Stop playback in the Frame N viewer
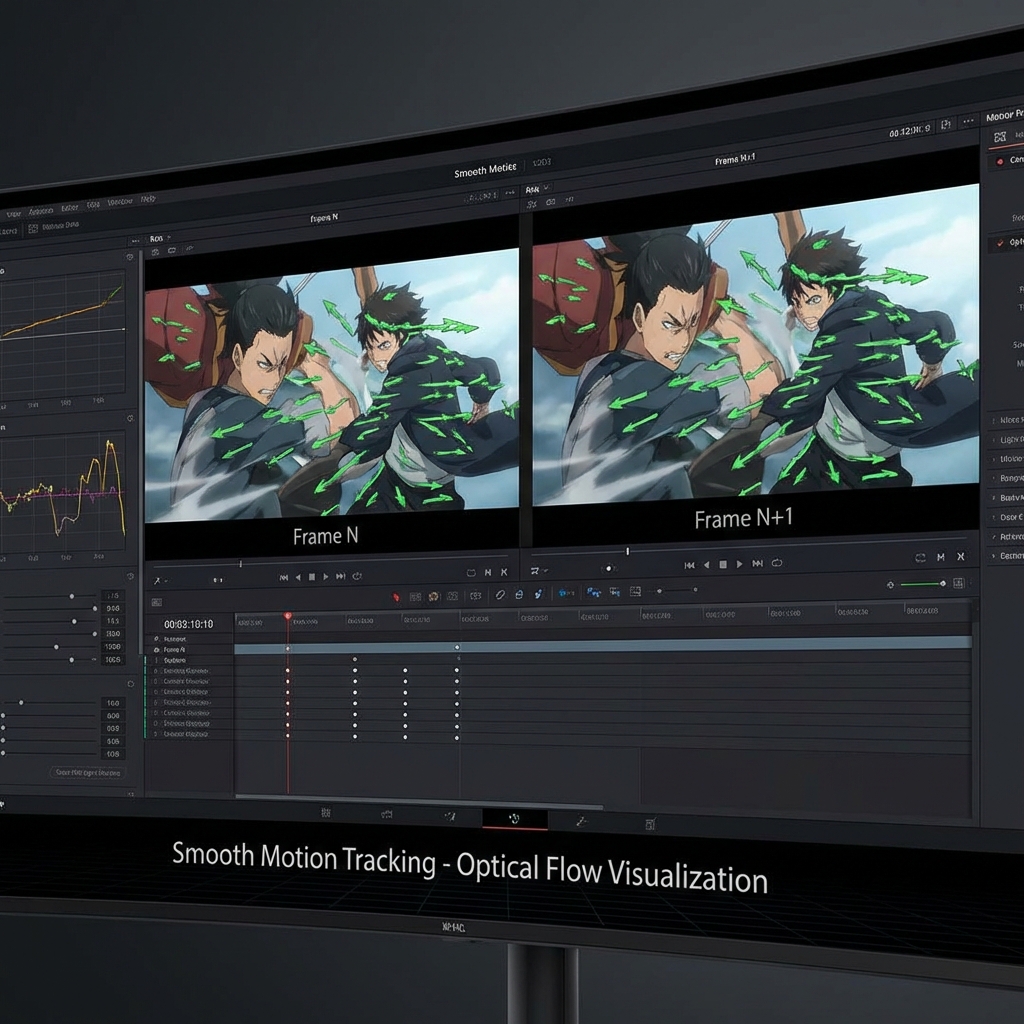The image size is (1024, 1024). pyautogui.click(x=312, y=577)
